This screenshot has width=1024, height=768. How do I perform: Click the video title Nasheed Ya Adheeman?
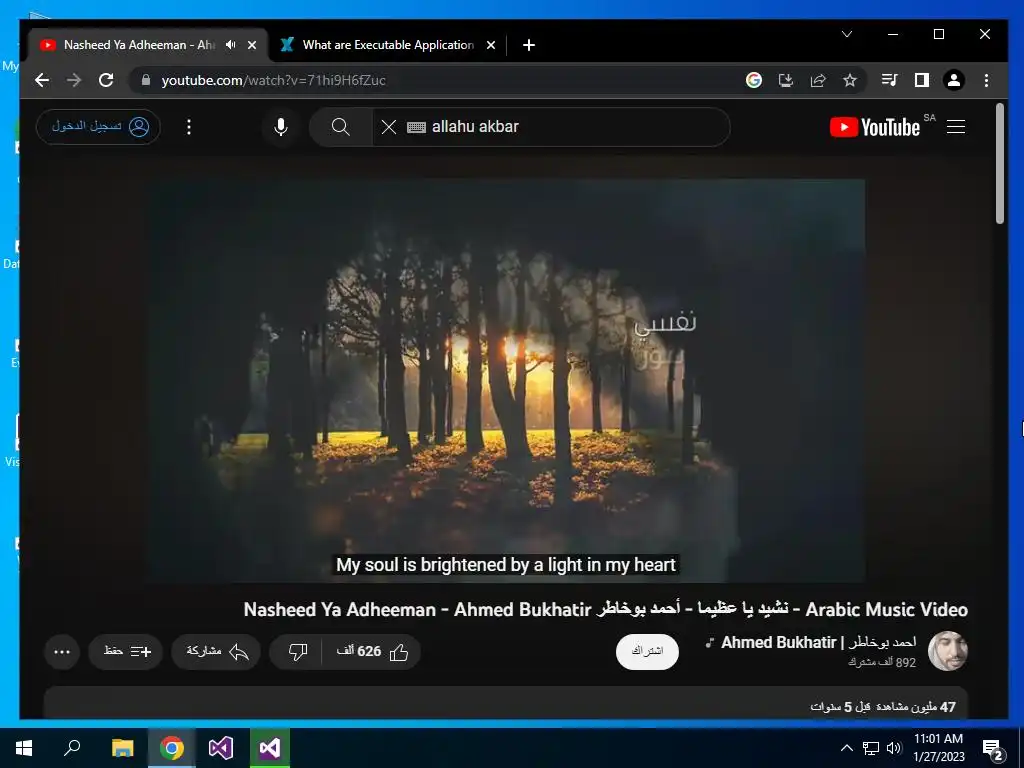click(605, 609)
